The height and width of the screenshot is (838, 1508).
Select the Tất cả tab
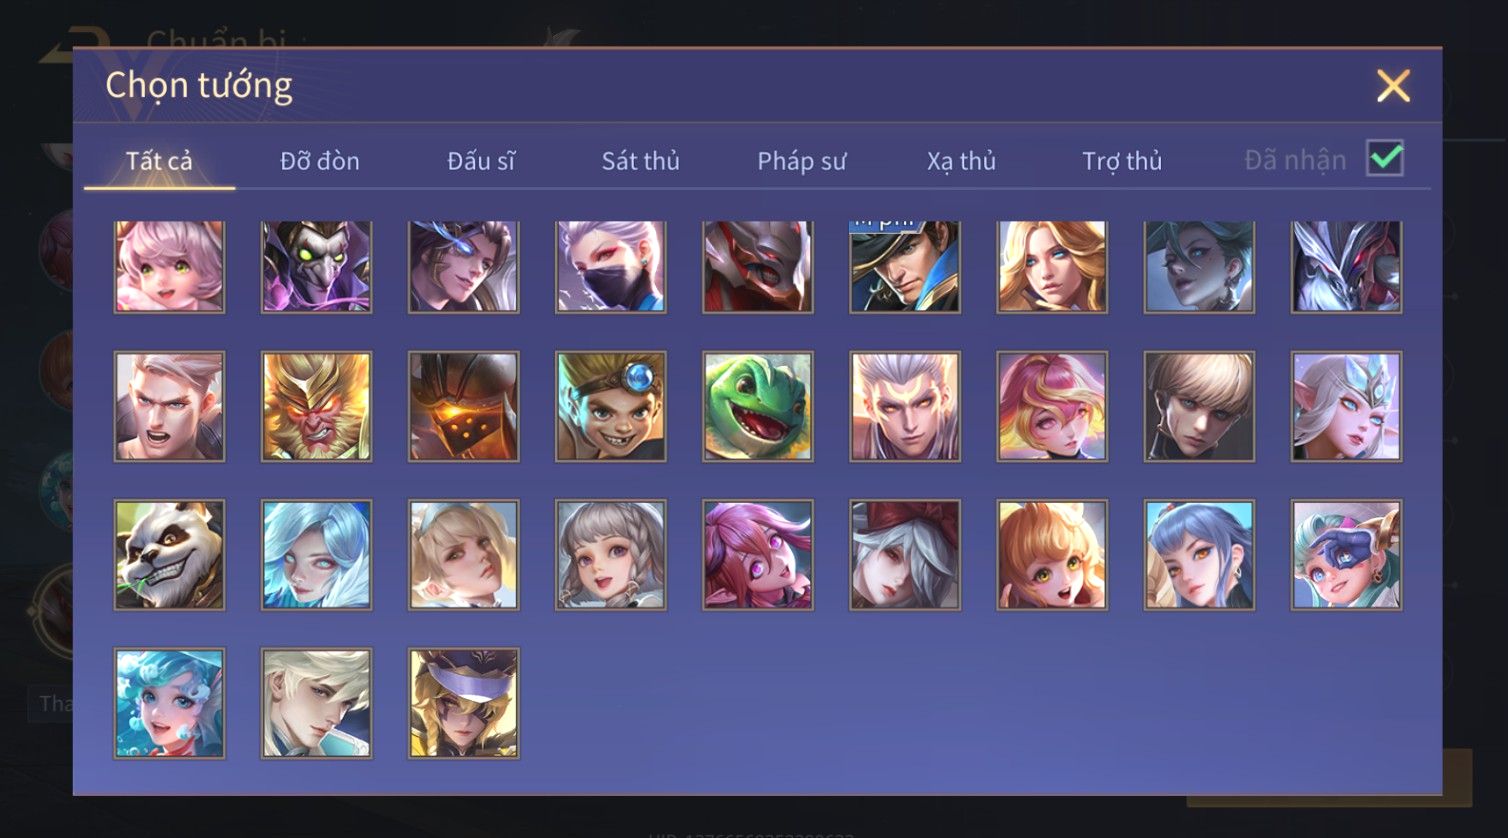159,161
